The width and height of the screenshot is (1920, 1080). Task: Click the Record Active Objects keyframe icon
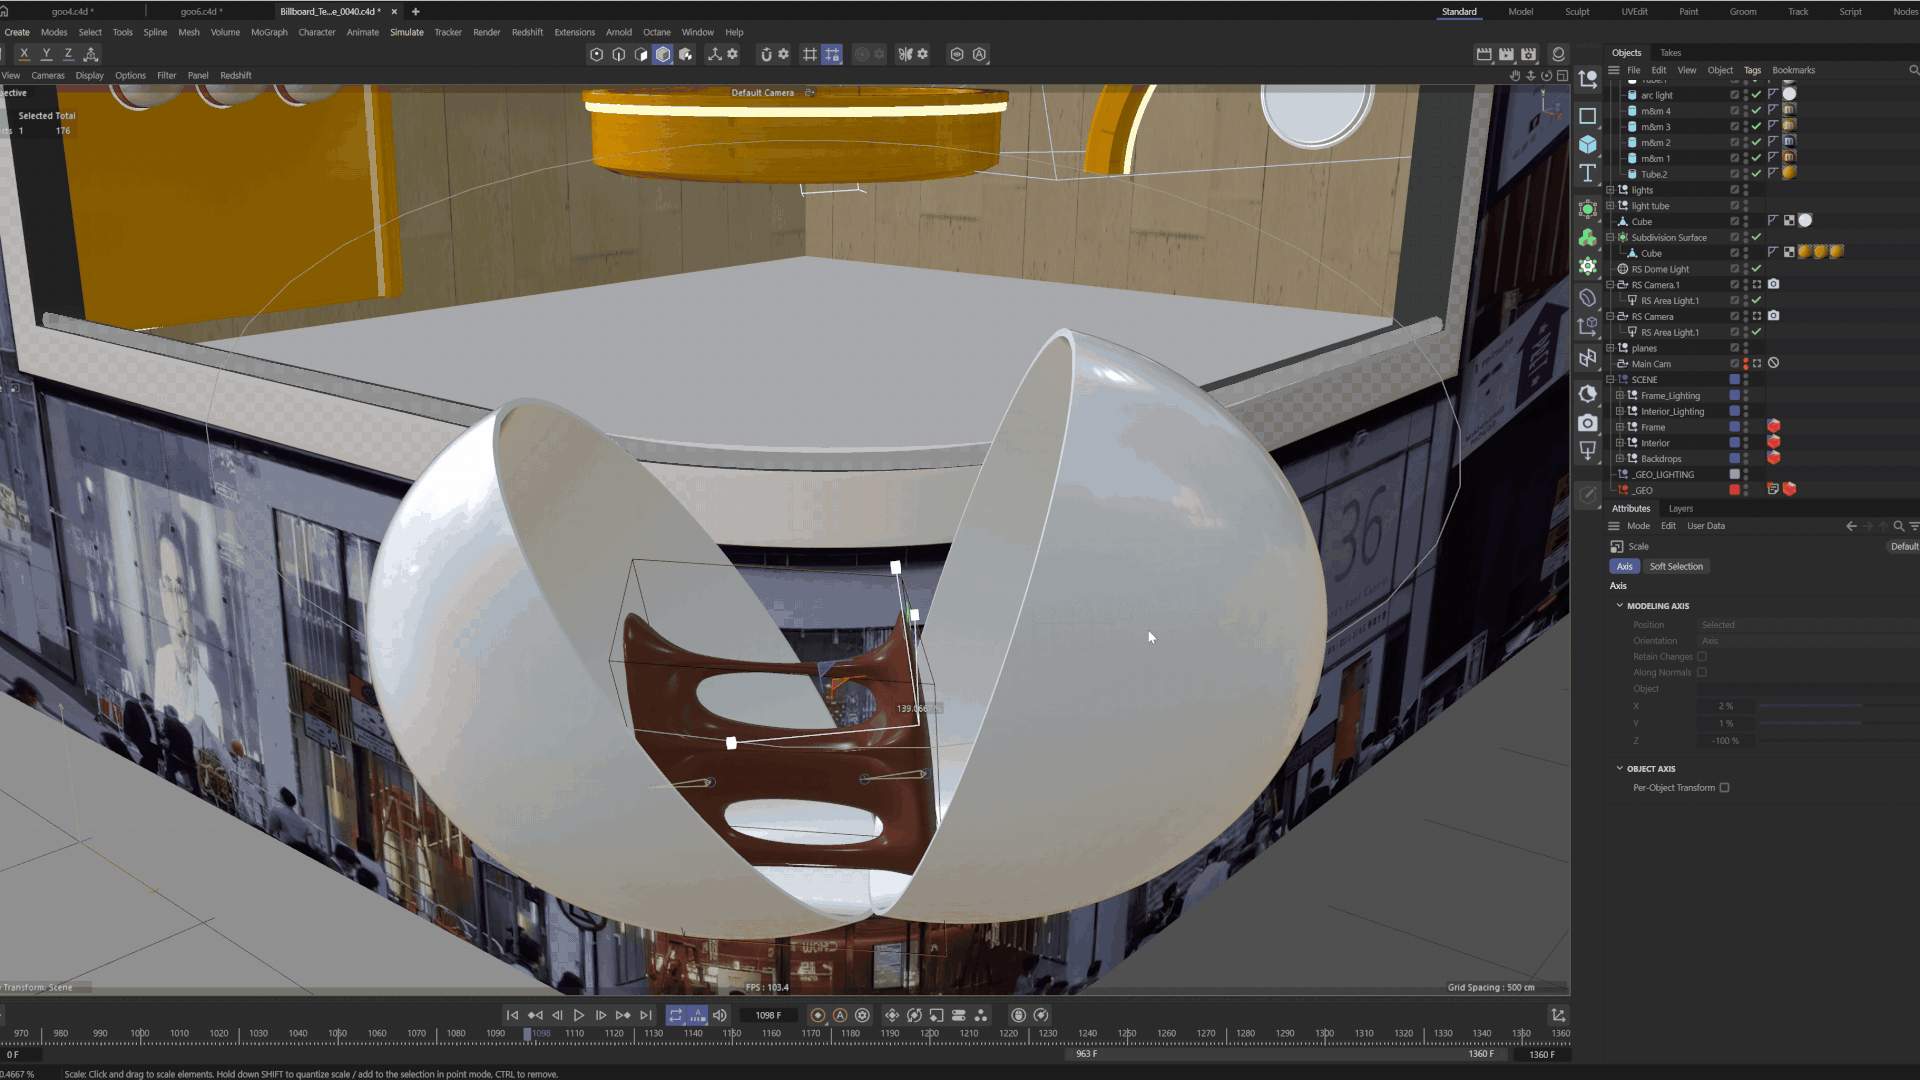pyautogui.click(x=818, y=1015)
